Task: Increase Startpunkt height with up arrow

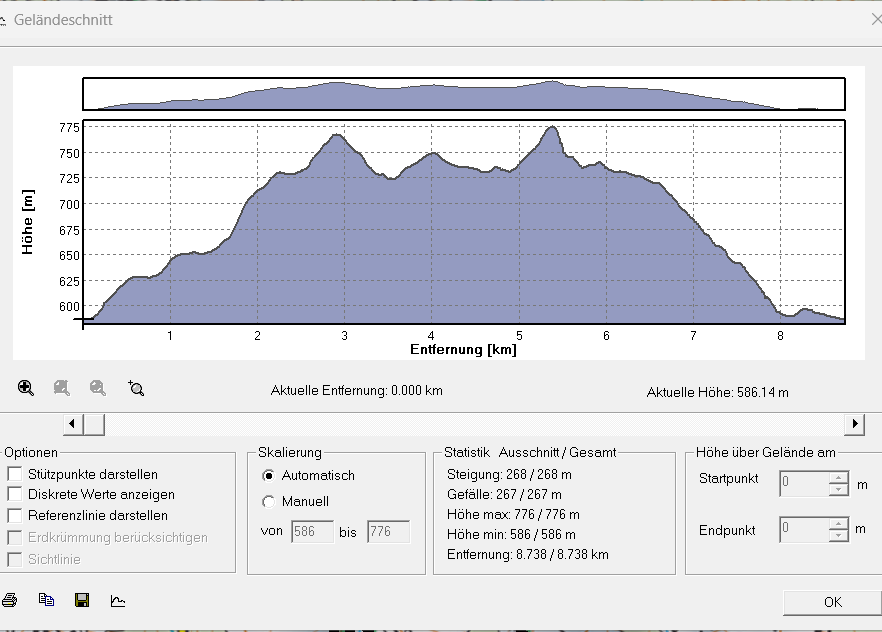Action: pos(839,478)
